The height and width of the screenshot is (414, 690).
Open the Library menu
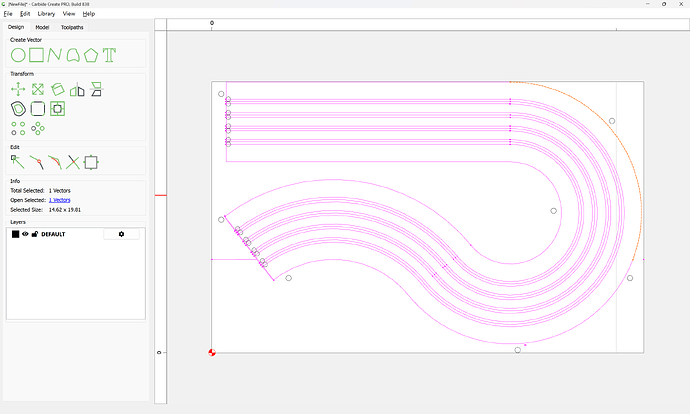[x=46, y=14]
